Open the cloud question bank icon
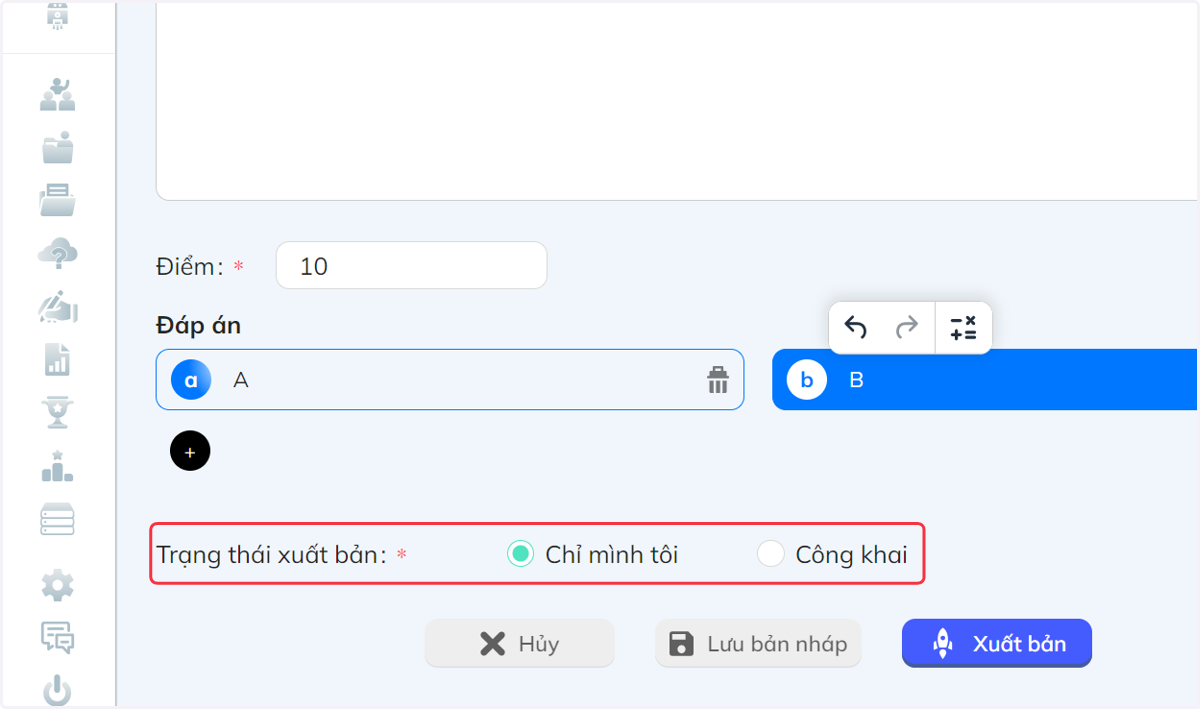Image resolution: width=1200 pixels, height=709 pixels. pyautogui.click(x=58, y=254)
